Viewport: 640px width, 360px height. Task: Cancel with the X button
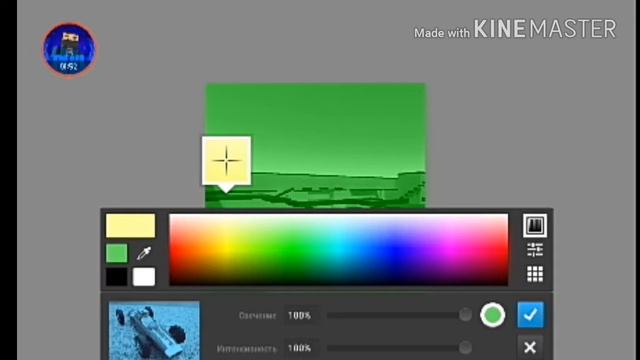530,347
